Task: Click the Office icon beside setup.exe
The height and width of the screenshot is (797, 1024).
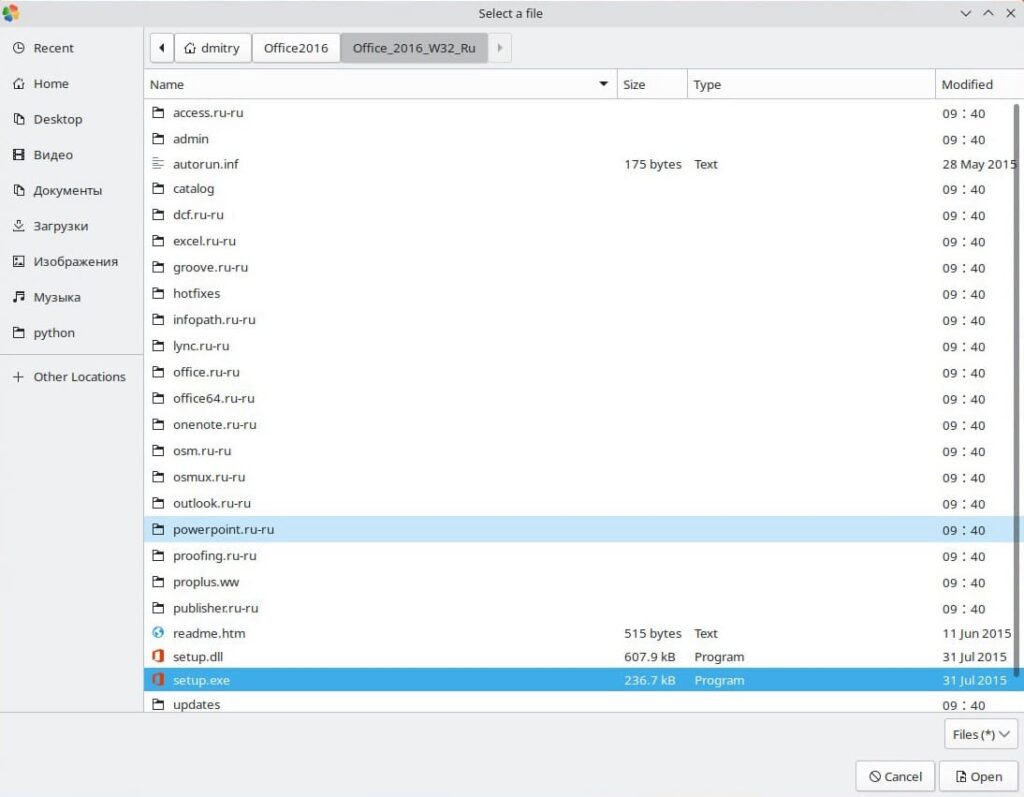Action: [x=157, y=680]
